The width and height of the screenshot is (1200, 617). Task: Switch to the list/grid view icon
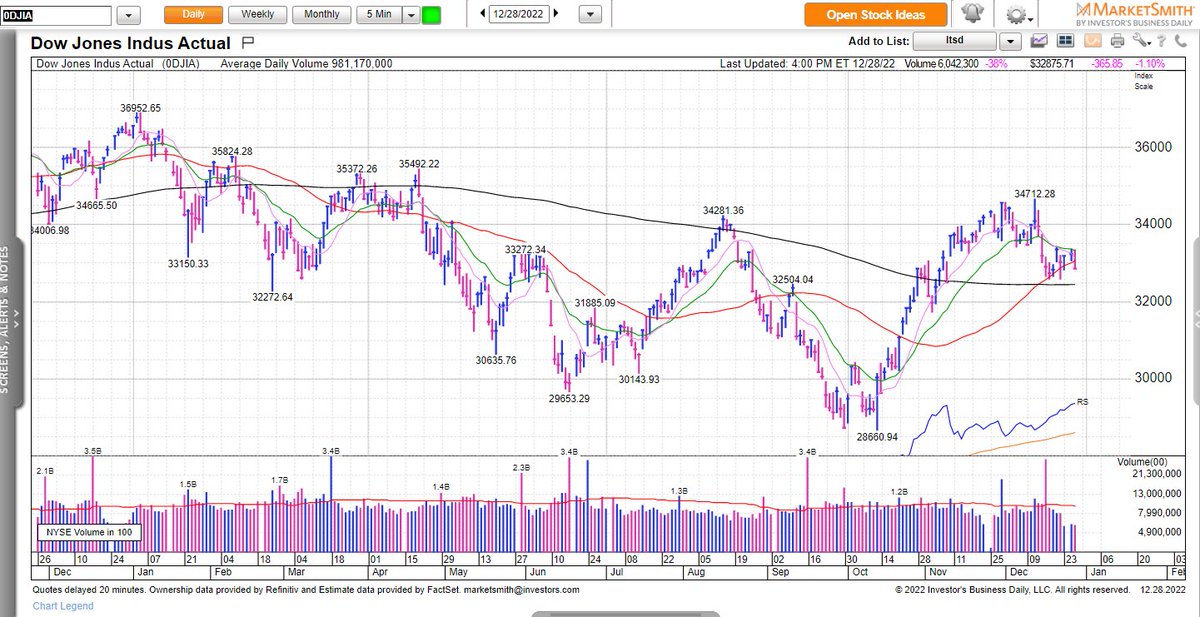(1065, 41)
